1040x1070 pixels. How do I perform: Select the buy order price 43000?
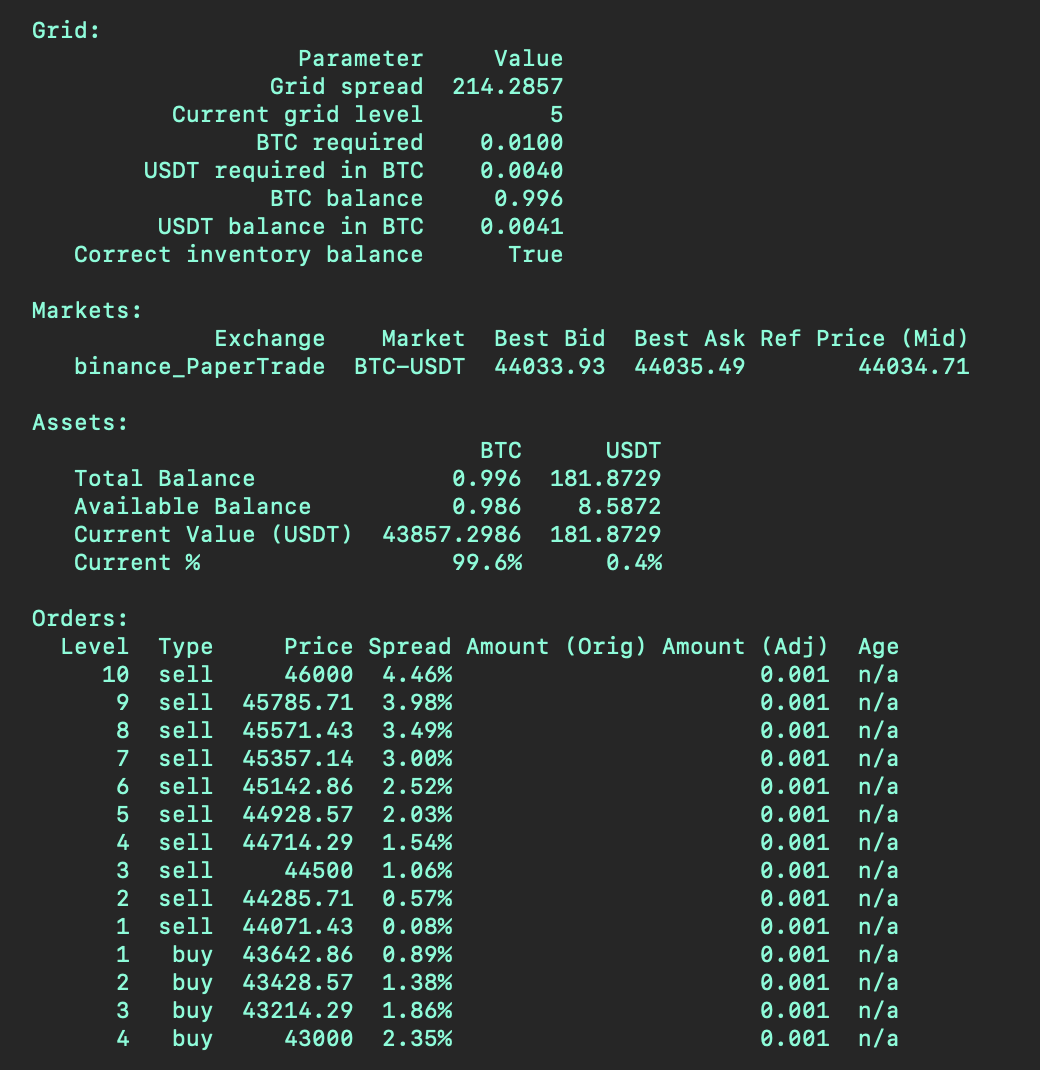[318, 1039]
